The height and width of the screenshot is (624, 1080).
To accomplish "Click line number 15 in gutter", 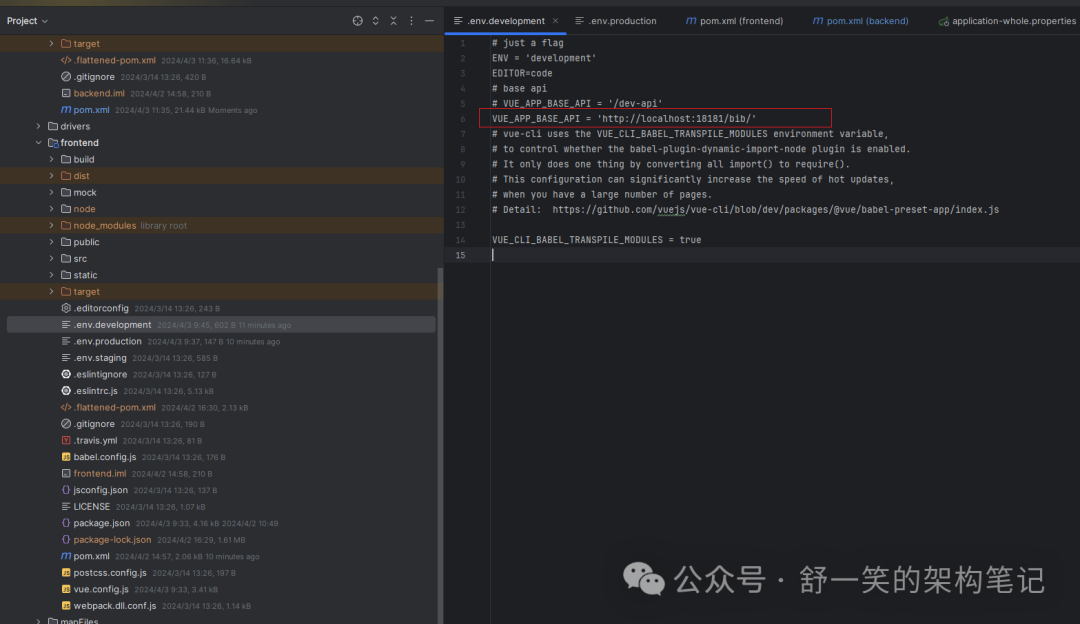I will coord(460,255).
